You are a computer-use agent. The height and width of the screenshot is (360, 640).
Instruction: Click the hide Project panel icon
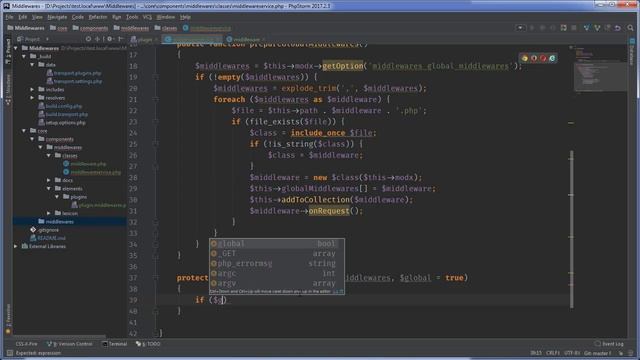click(120, 39)
